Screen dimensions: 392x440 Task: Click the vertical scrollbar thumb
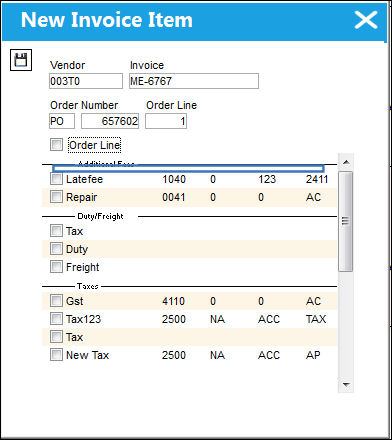pos(346,221)
